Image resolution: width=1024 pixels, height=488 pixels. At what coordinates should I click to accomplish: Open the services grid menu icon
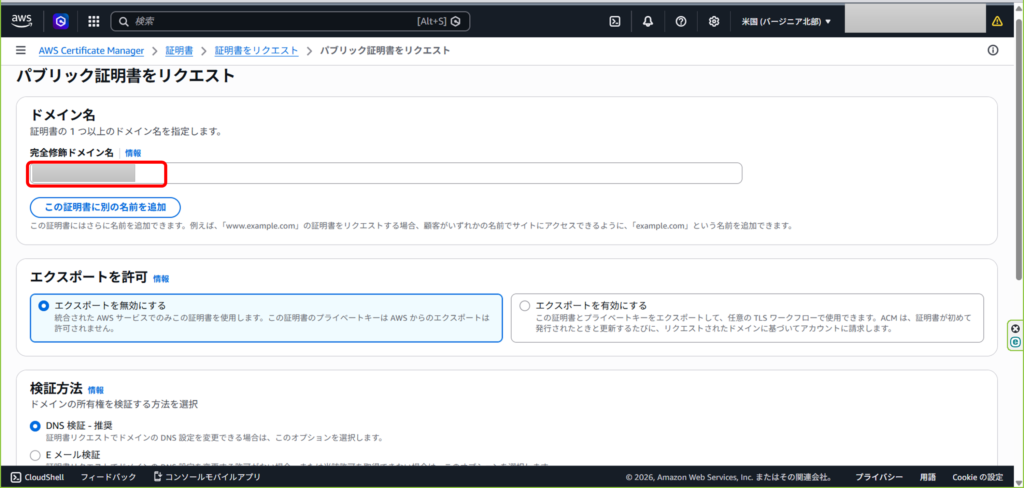tap(93, 21)
